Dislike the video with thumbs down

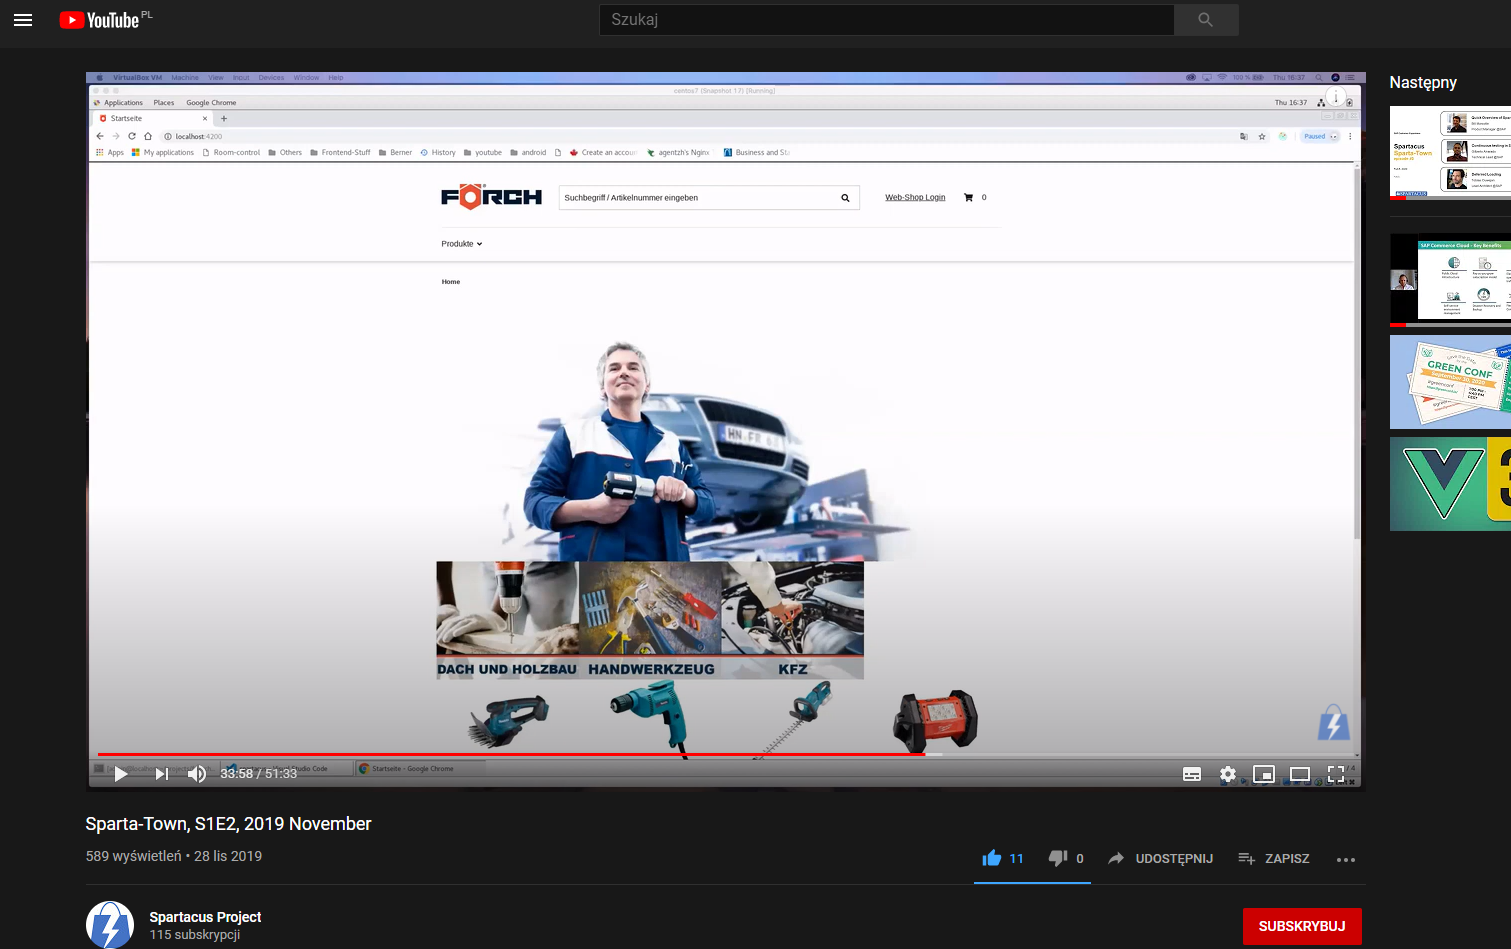[1058, 858]
